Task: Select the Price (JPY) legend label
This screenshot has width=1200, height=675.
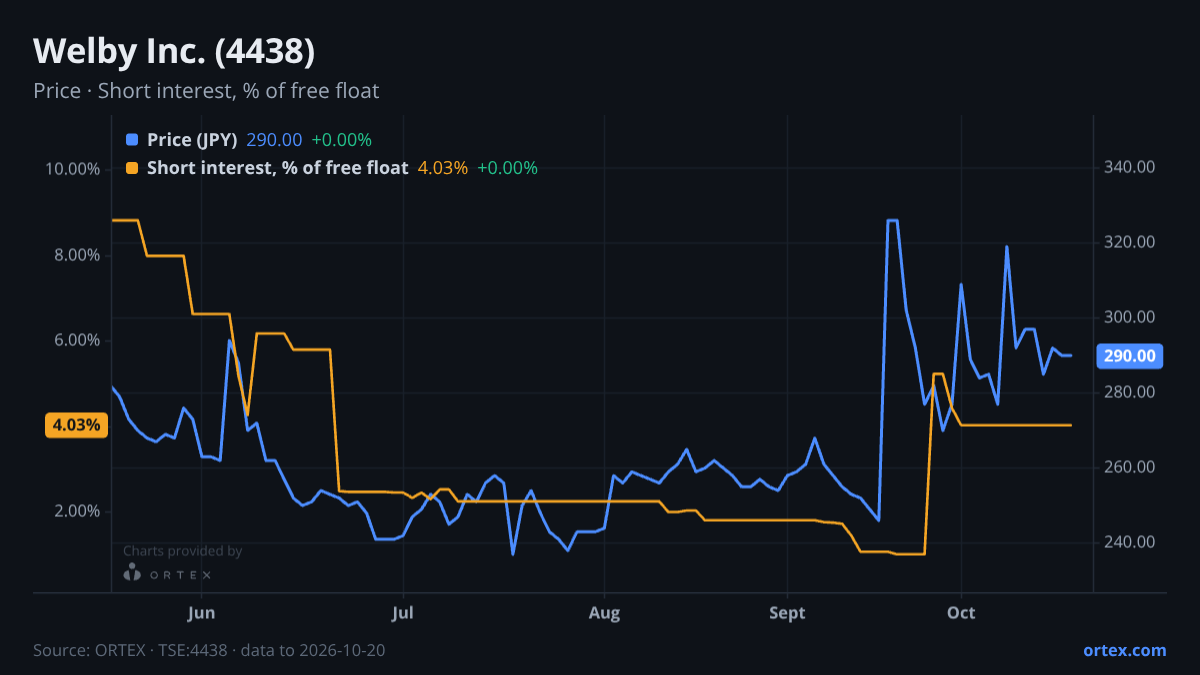Action: [192, 140]
